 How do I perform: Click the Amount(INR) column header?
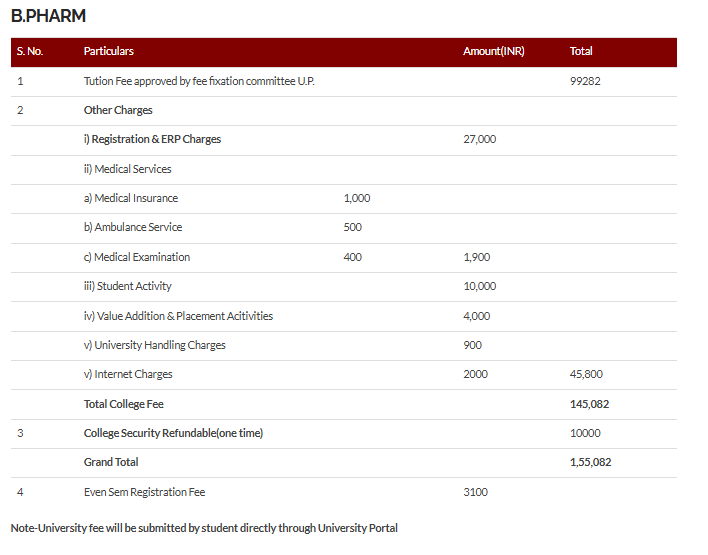coord(494,51)
